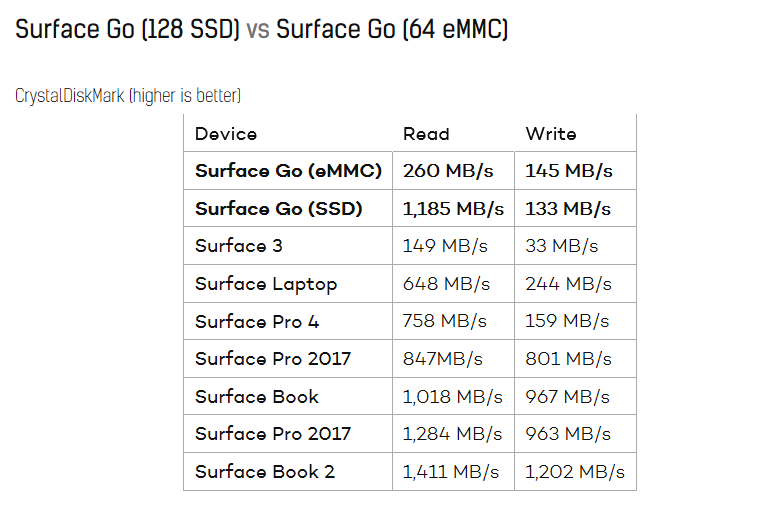The image size is (757, 511).
Task: Click the CrystalDiskMark caption above the table
Action: click(x=128, y=96)
